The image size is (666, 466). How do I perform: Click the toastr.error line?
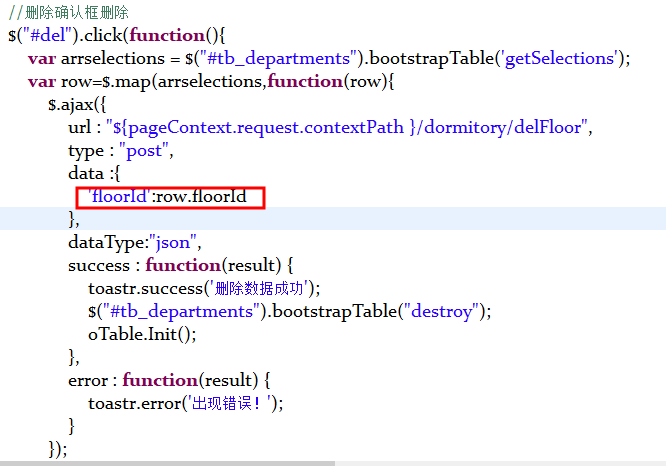(186, 403)
